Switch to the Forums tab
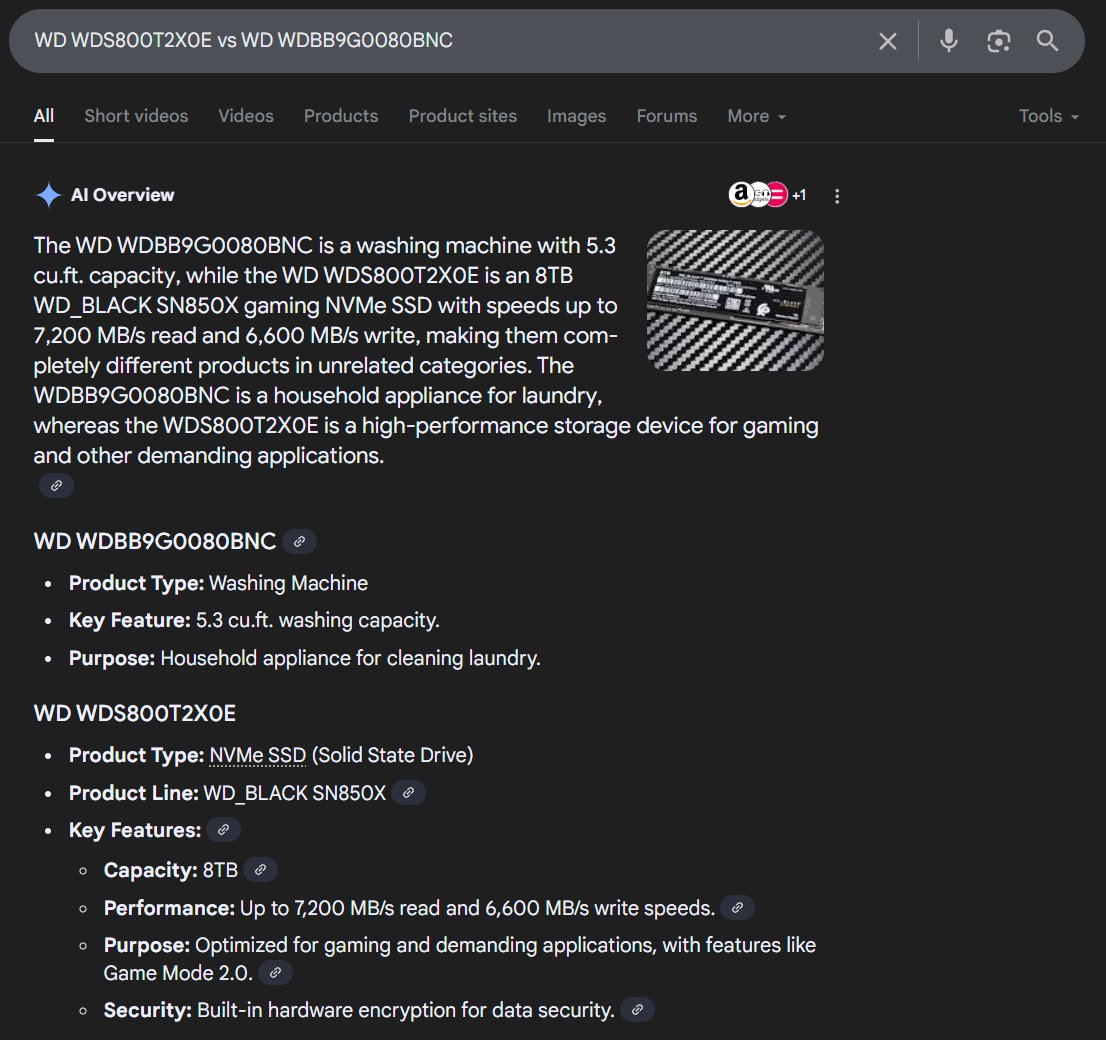Image resolution: width=1106 pixels, height=1040 pixels. pyautogui.click(x=666, y=116)
